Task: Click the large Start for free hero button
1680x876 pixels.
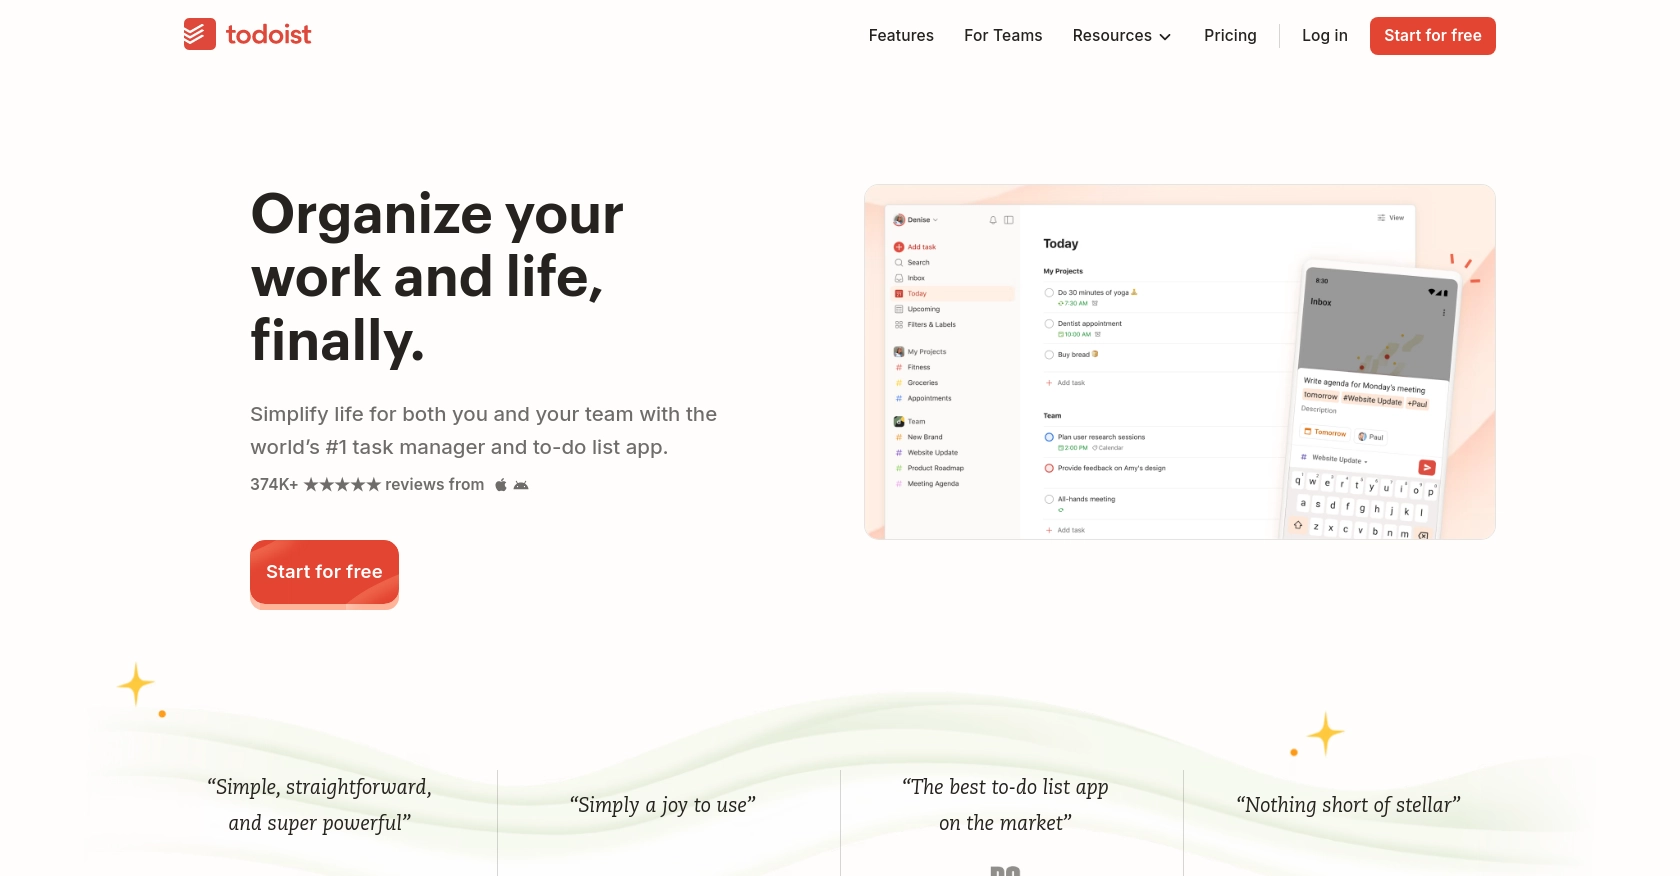Action: pos(324,573)
